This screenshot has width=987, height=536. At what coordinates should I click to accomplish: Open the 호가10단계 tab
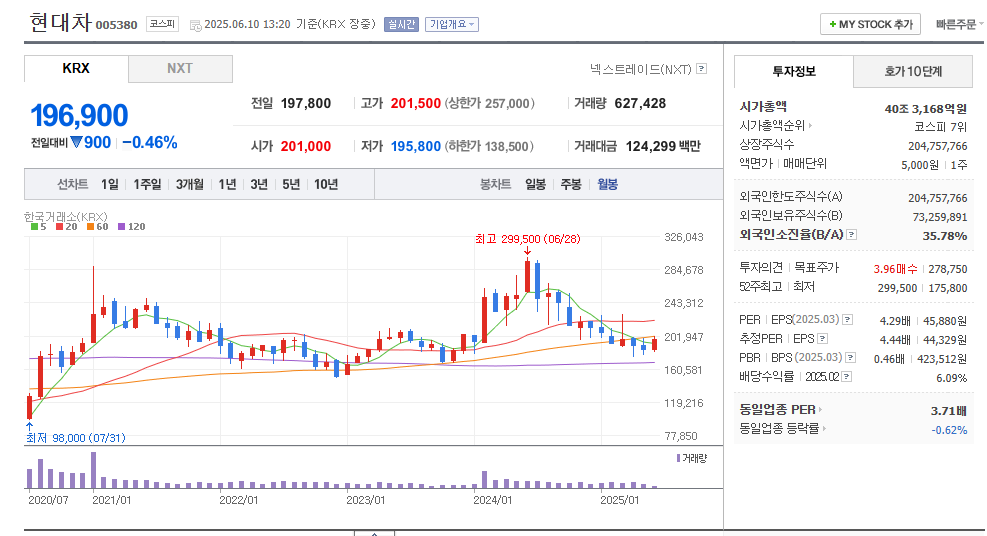[913, 72]
